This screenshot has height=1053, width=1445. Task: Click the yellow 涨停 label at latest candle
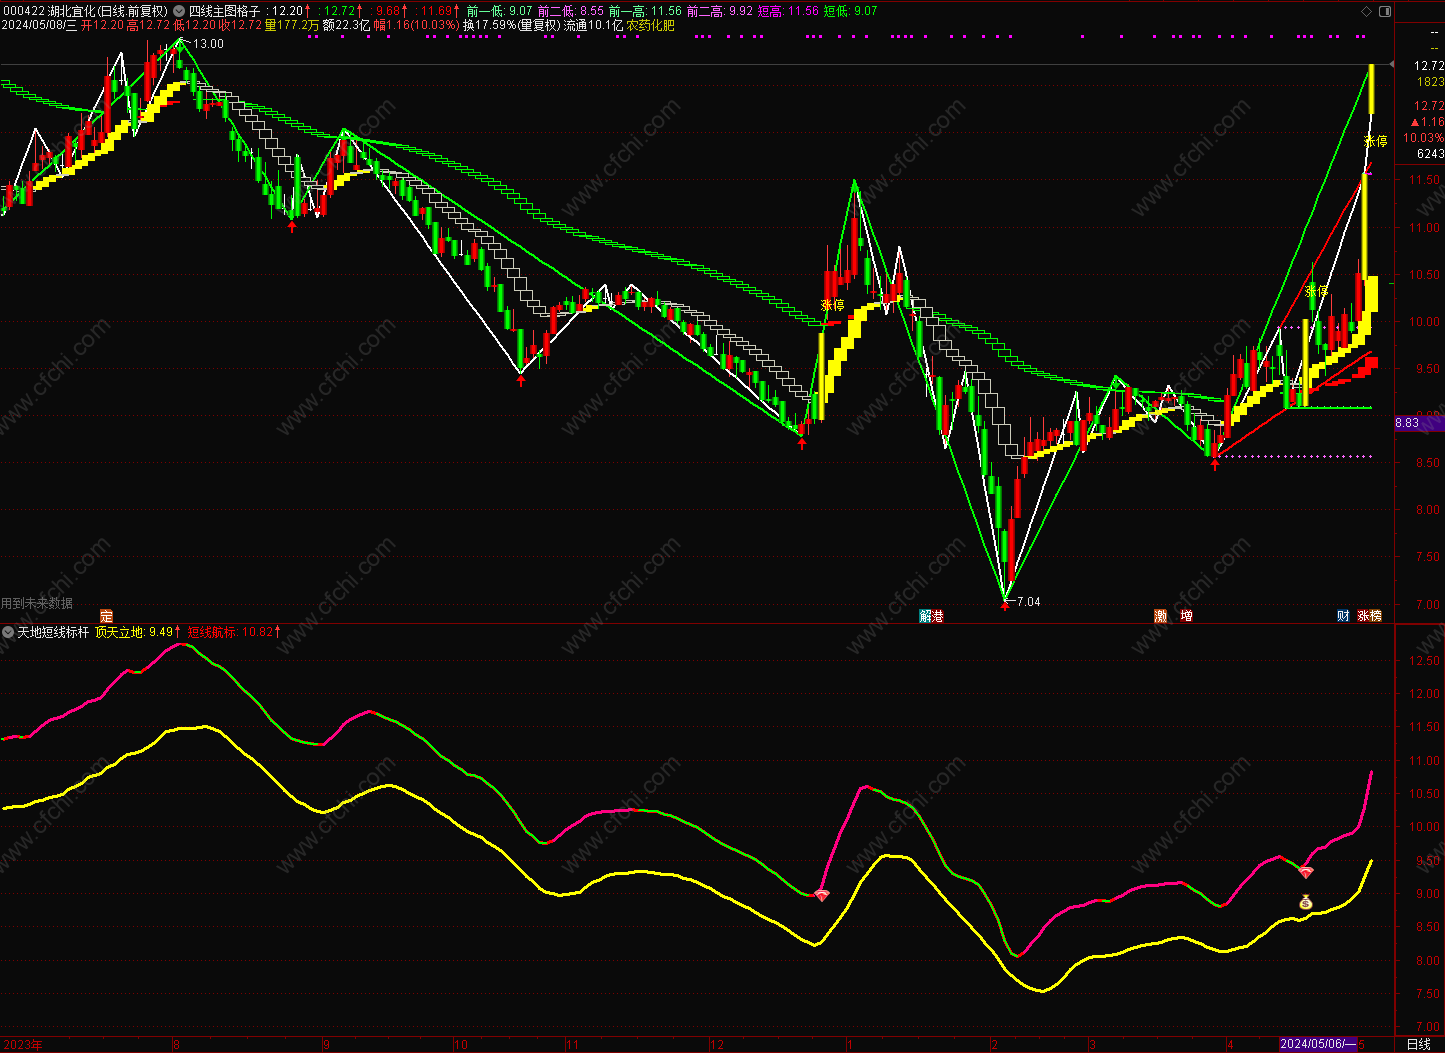coord(1375,142)
